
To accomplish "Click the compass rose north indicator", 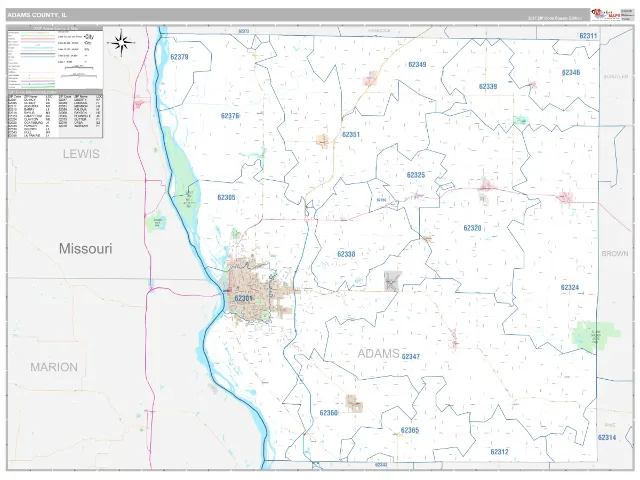I will [121, 42].
